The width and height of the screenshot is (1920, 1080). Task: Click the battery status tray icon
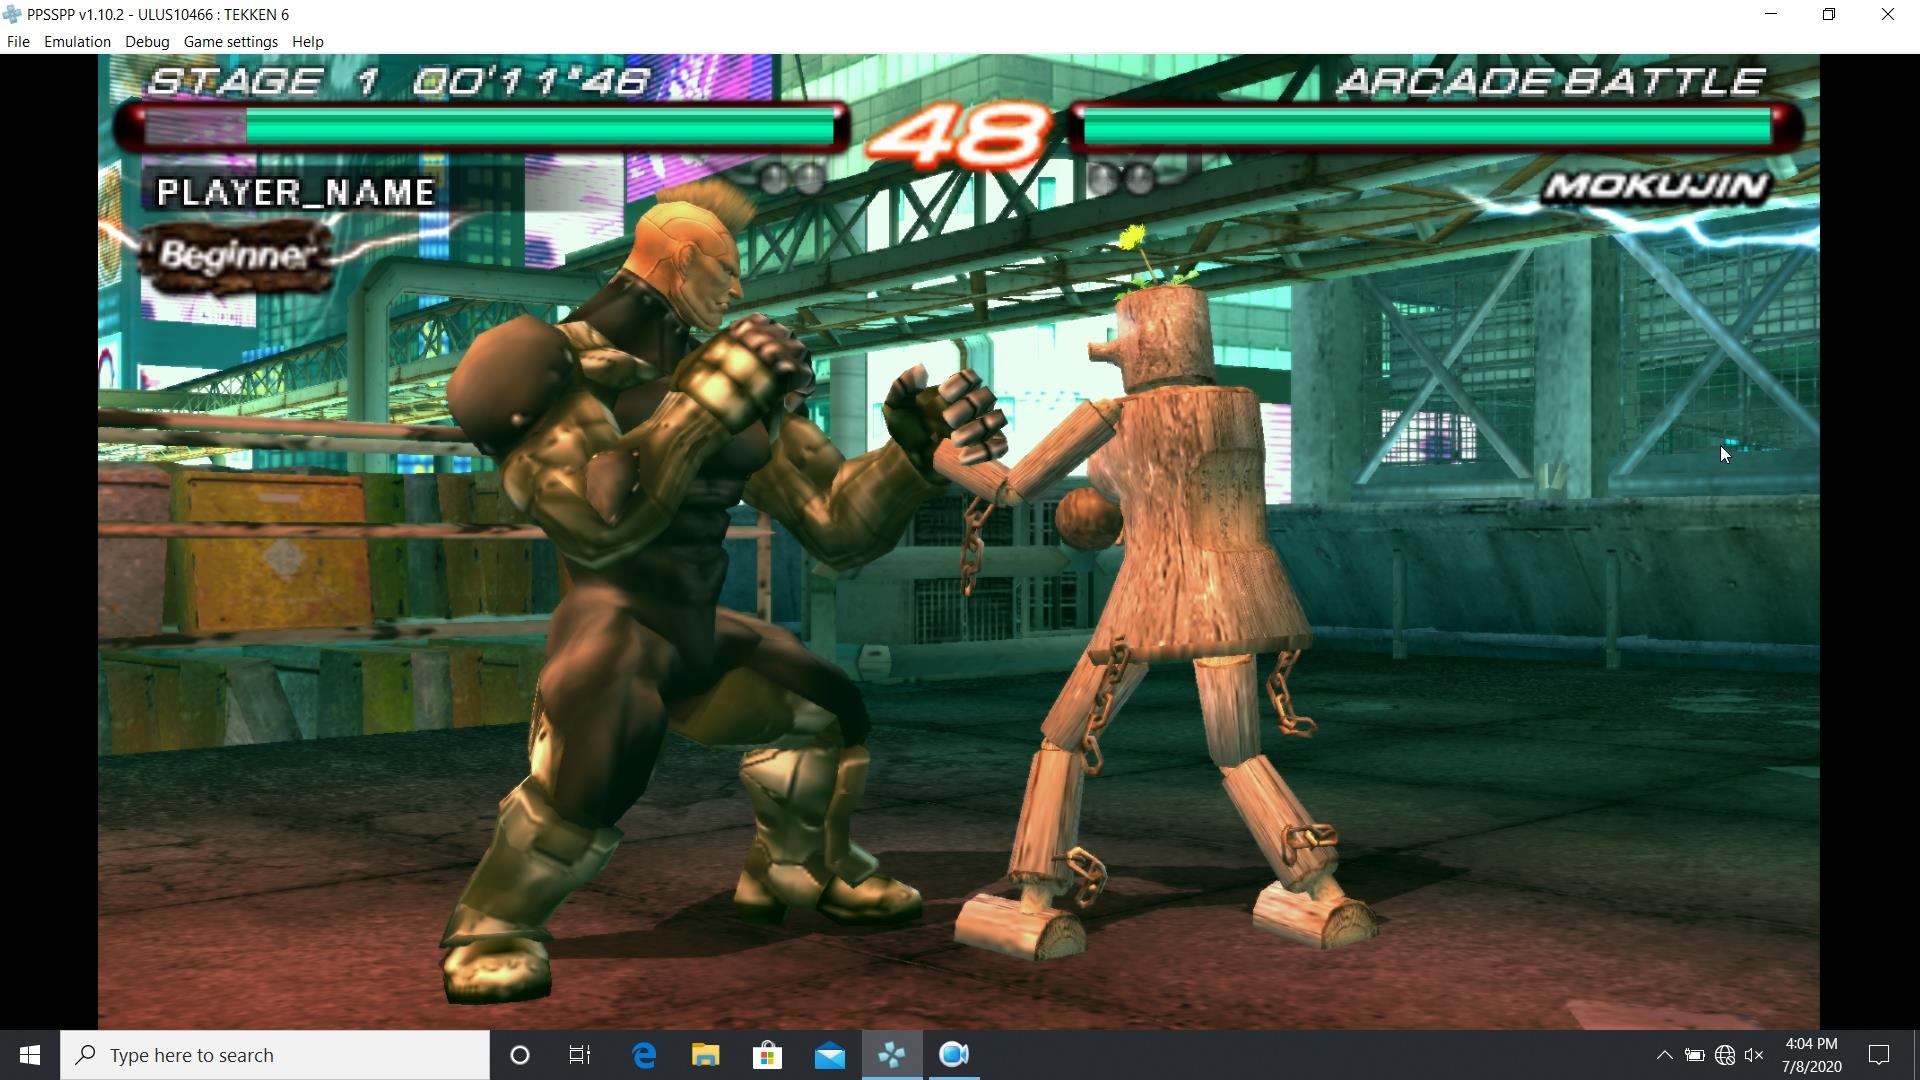[1694, 1055]
